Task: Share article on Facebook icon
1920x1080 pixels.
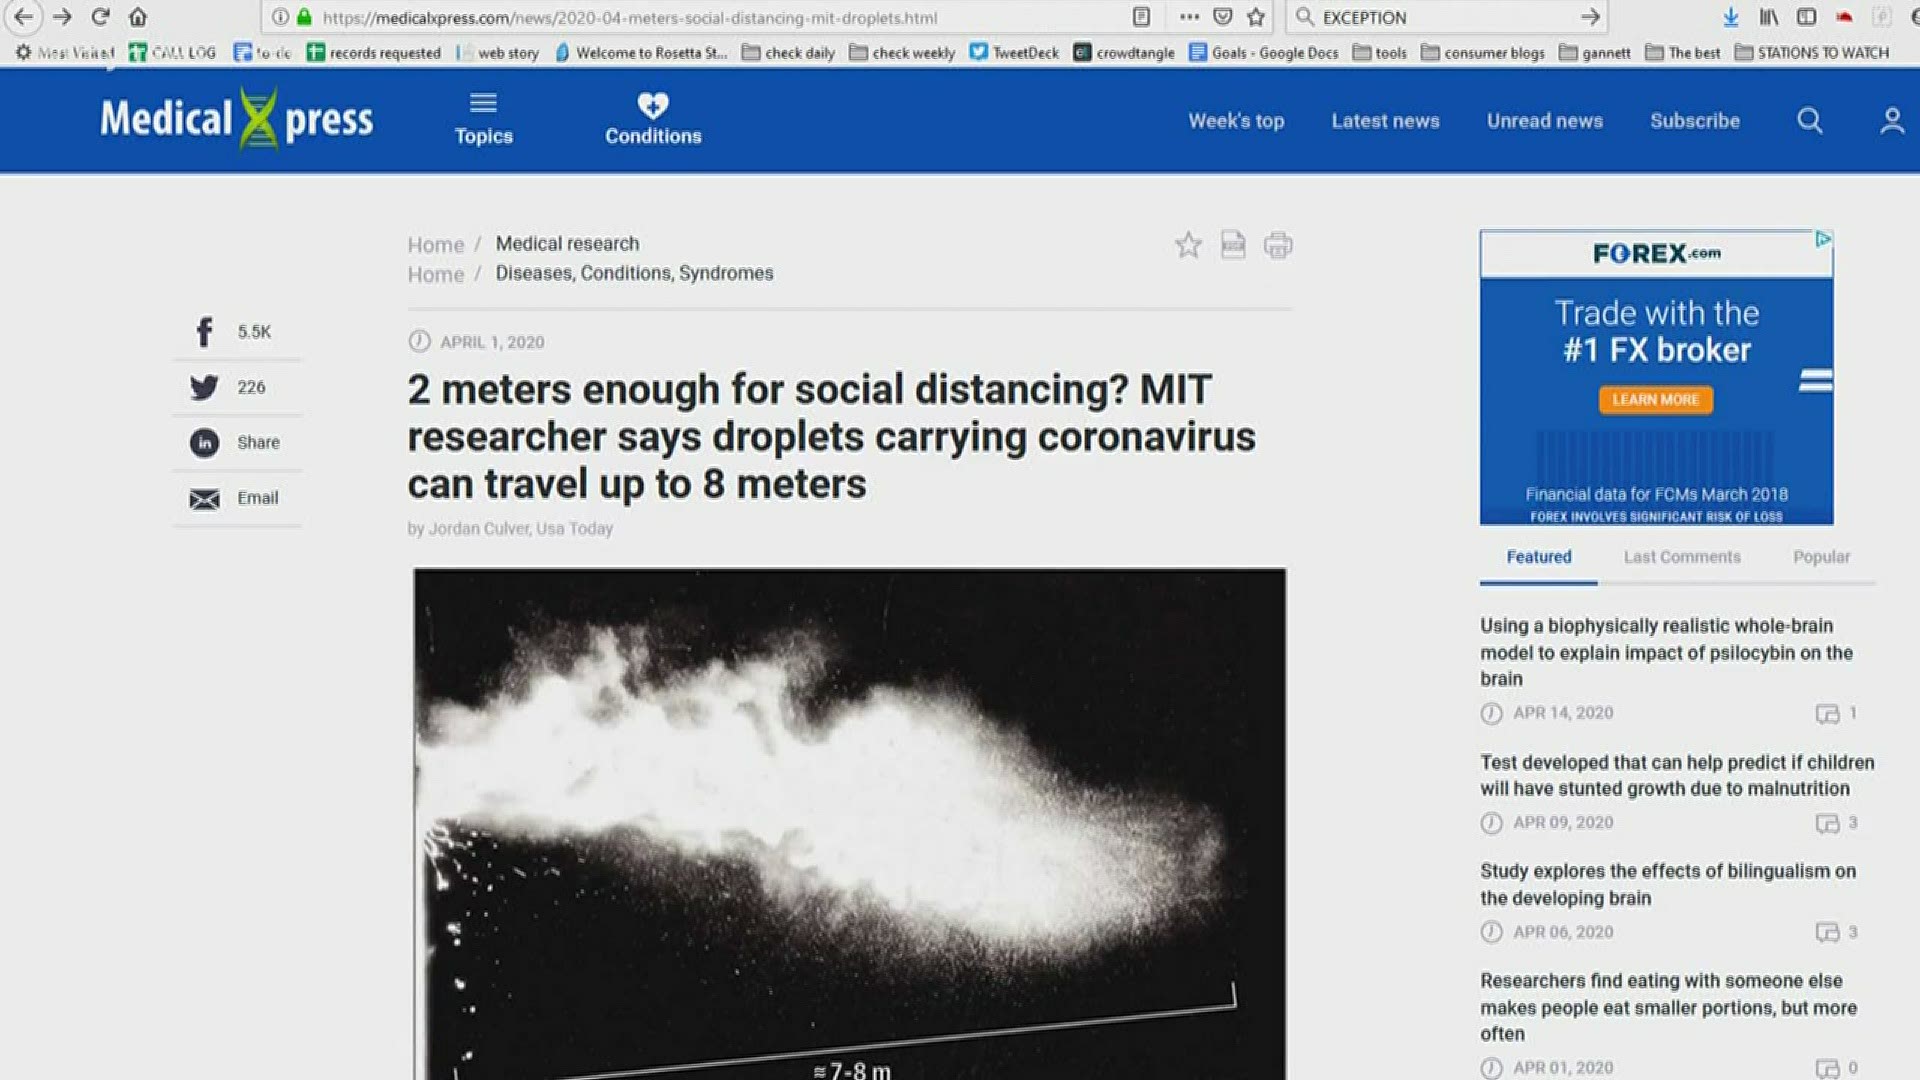Action: (x=204, y=332)
